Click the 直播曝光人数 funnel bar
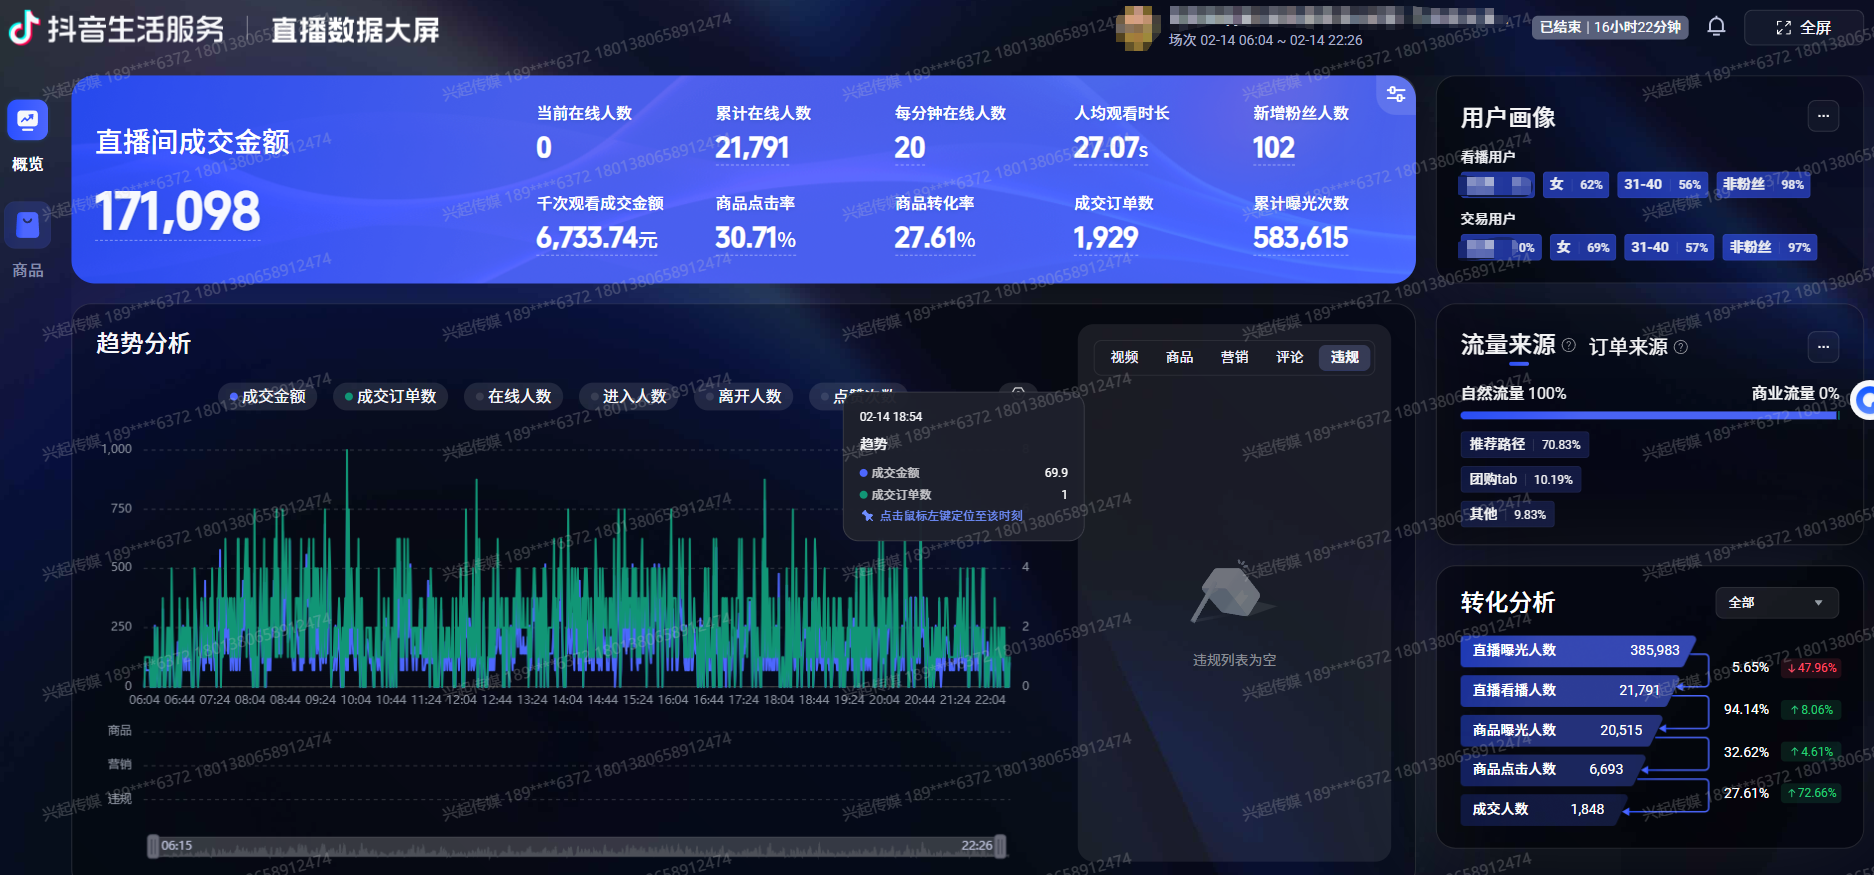The image size is (1874, 875). point(1577,650)
